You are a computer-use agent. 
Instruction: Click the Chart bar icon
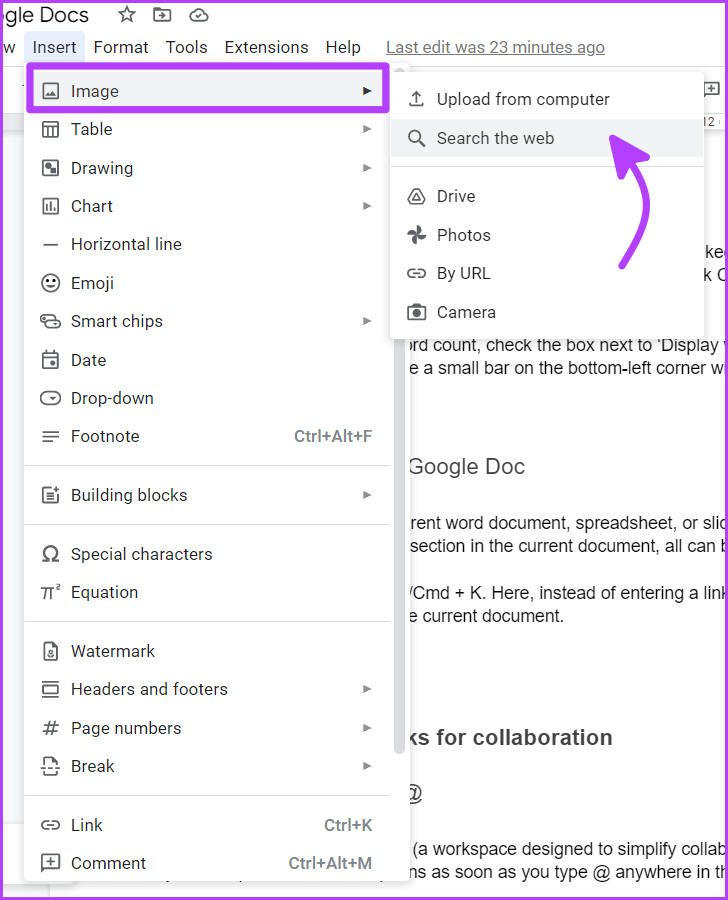[51, 206]
